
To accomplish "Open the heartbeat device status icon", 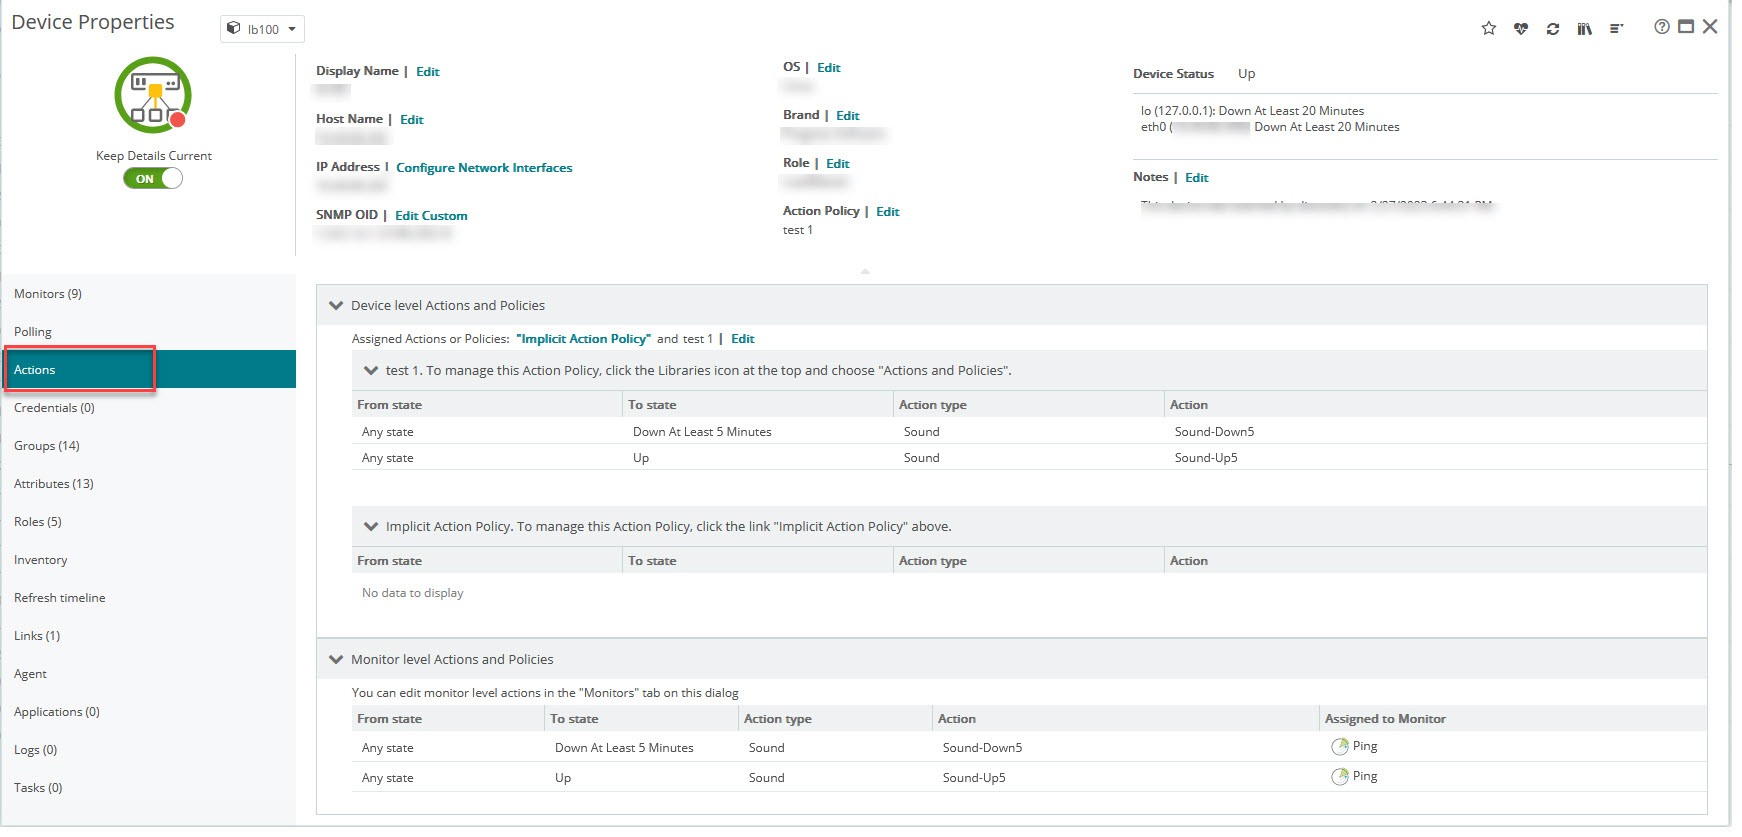I will point(1520,29).
